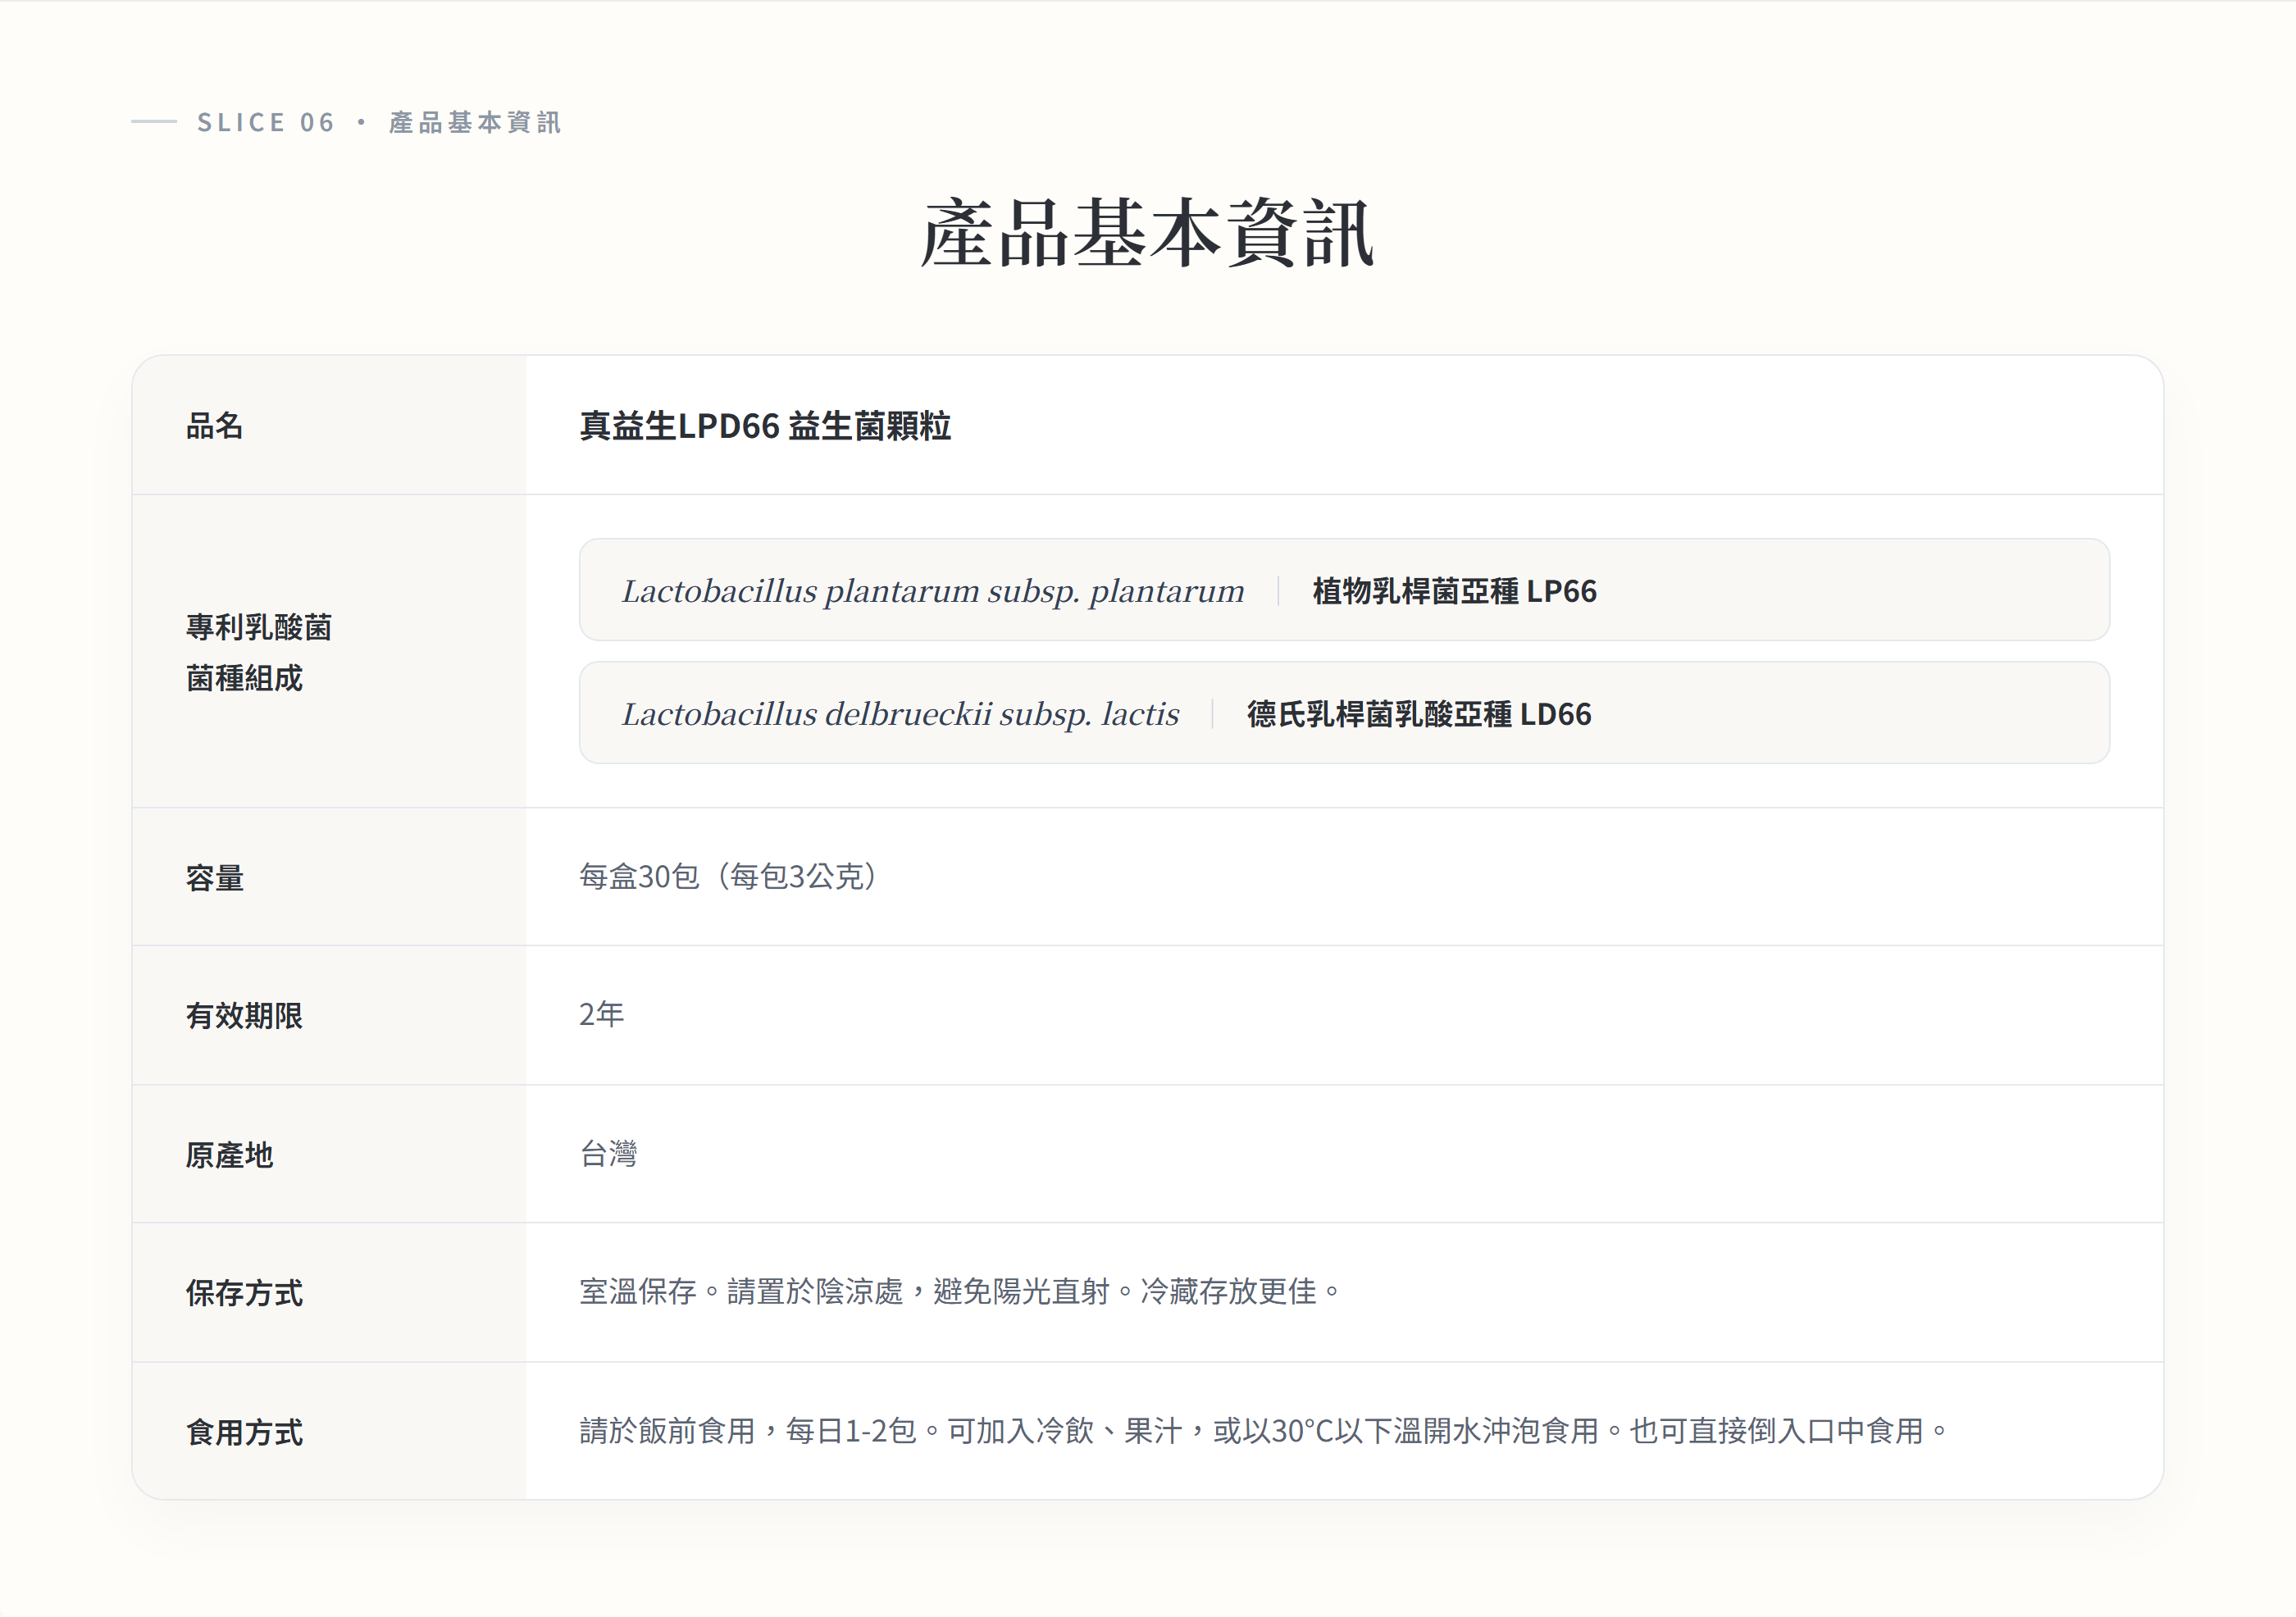Click the 德氏乳桿菌乳酸亞種 LD66 label
2296x1617 pixels.
click(x=1419, y=714)
